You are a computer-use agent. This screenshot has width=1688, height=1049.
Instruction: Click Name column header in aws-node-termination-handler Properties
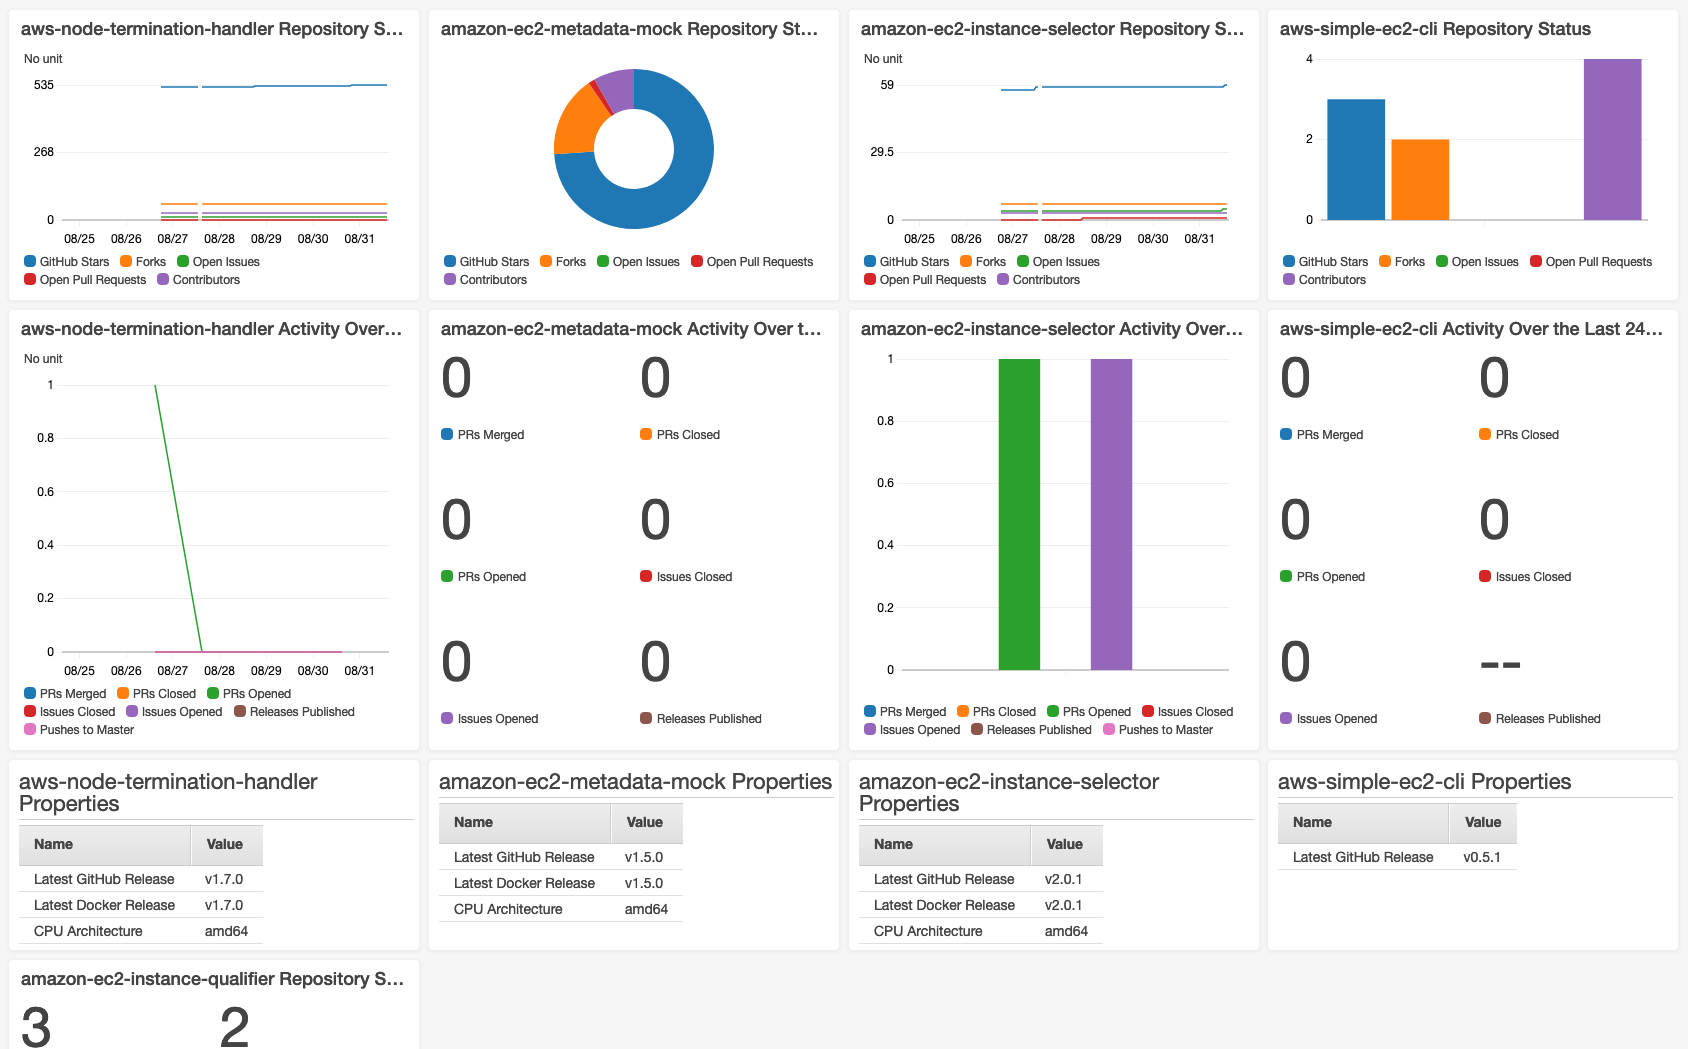point(105,844)
